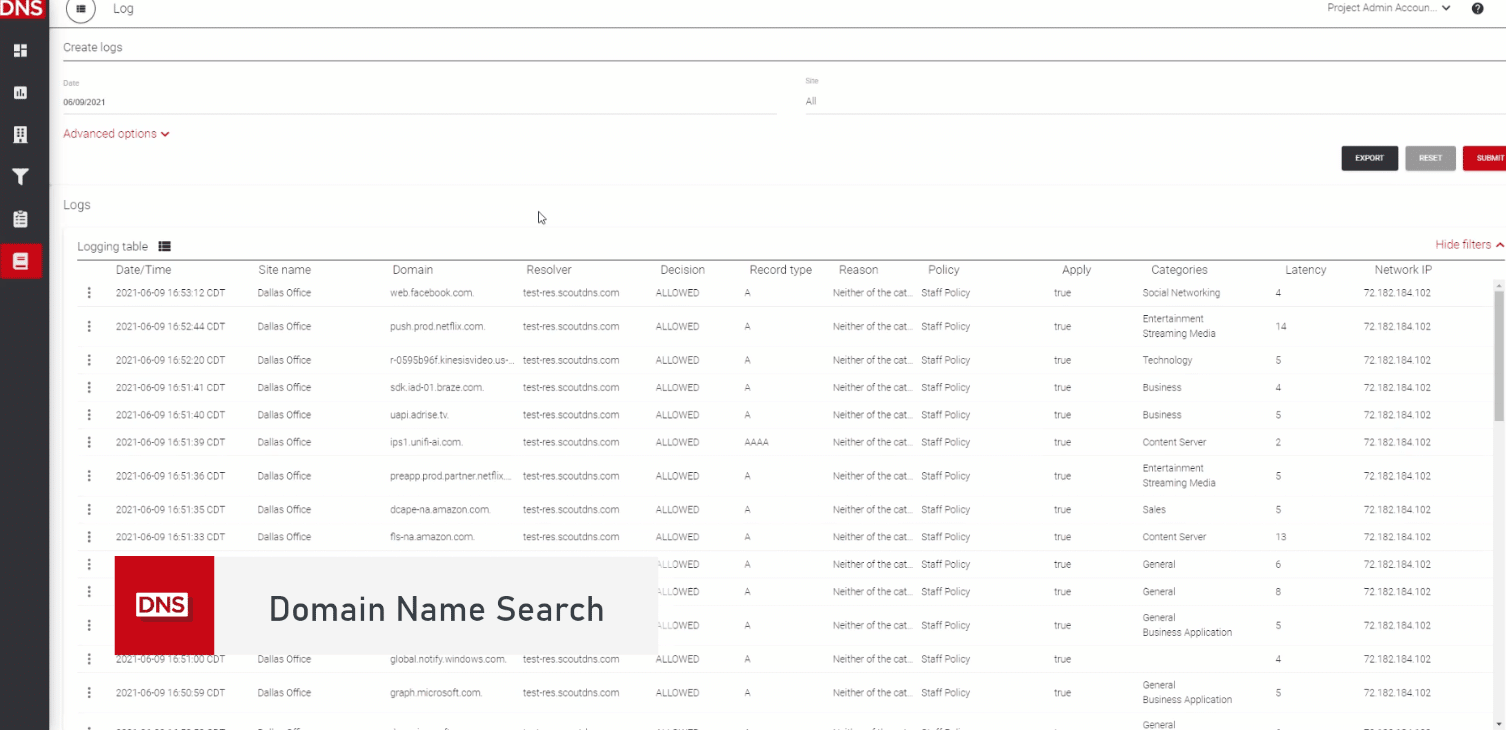The image size is (1506, 730).
Task: Select the ips1.unifi-ai.com. domain cell
Action: coord(426,442)
